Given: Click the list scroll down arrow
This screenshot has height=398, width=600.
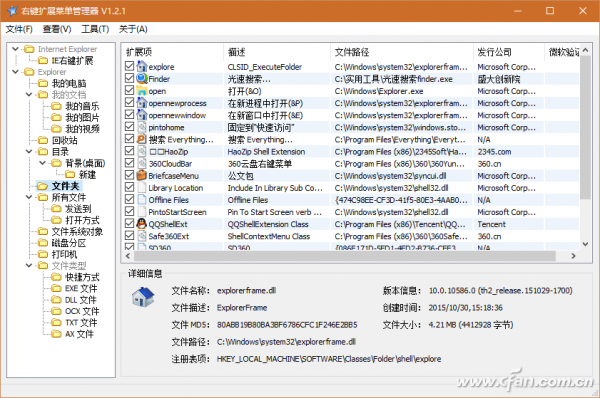Looking at the screenshot, I should pyautogui.click(x=585, y=244).
